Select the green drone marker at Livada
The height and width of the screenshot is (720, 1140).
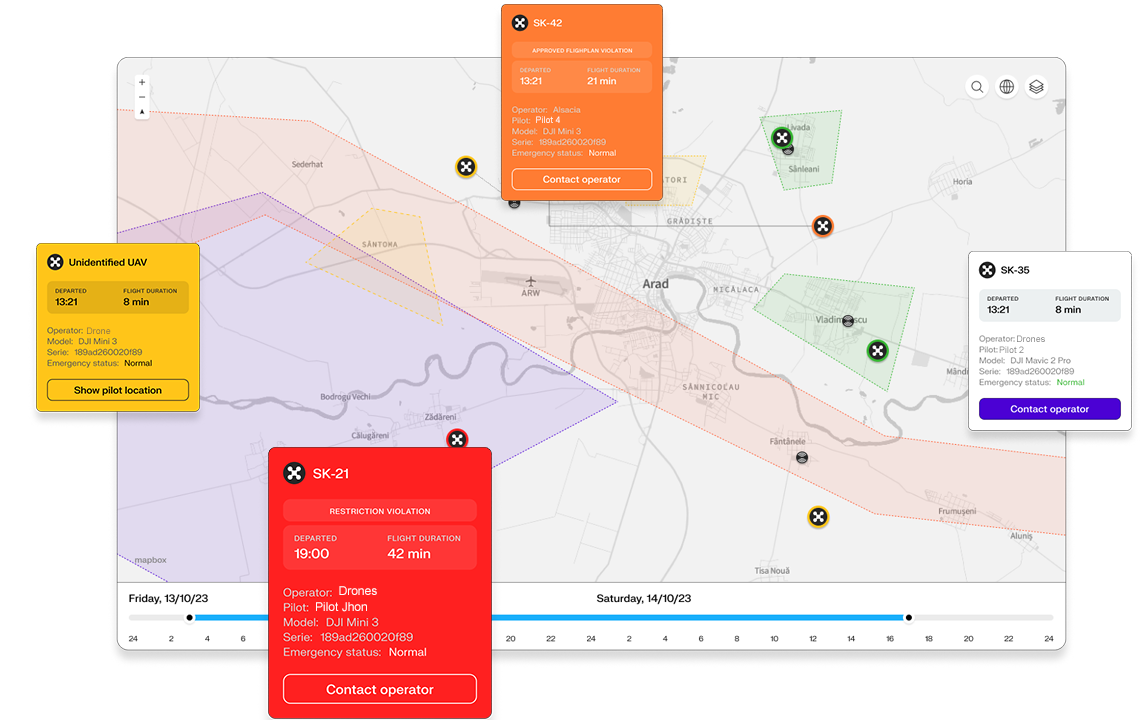click(782, 137)
